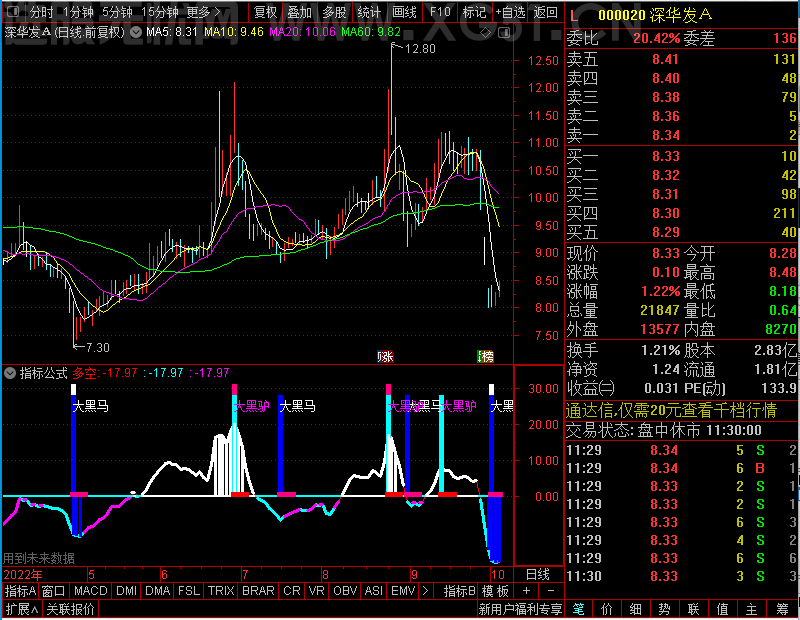Switch indicator to DMI
Screen dimensions: 800x620
click(x=127, y=591)
